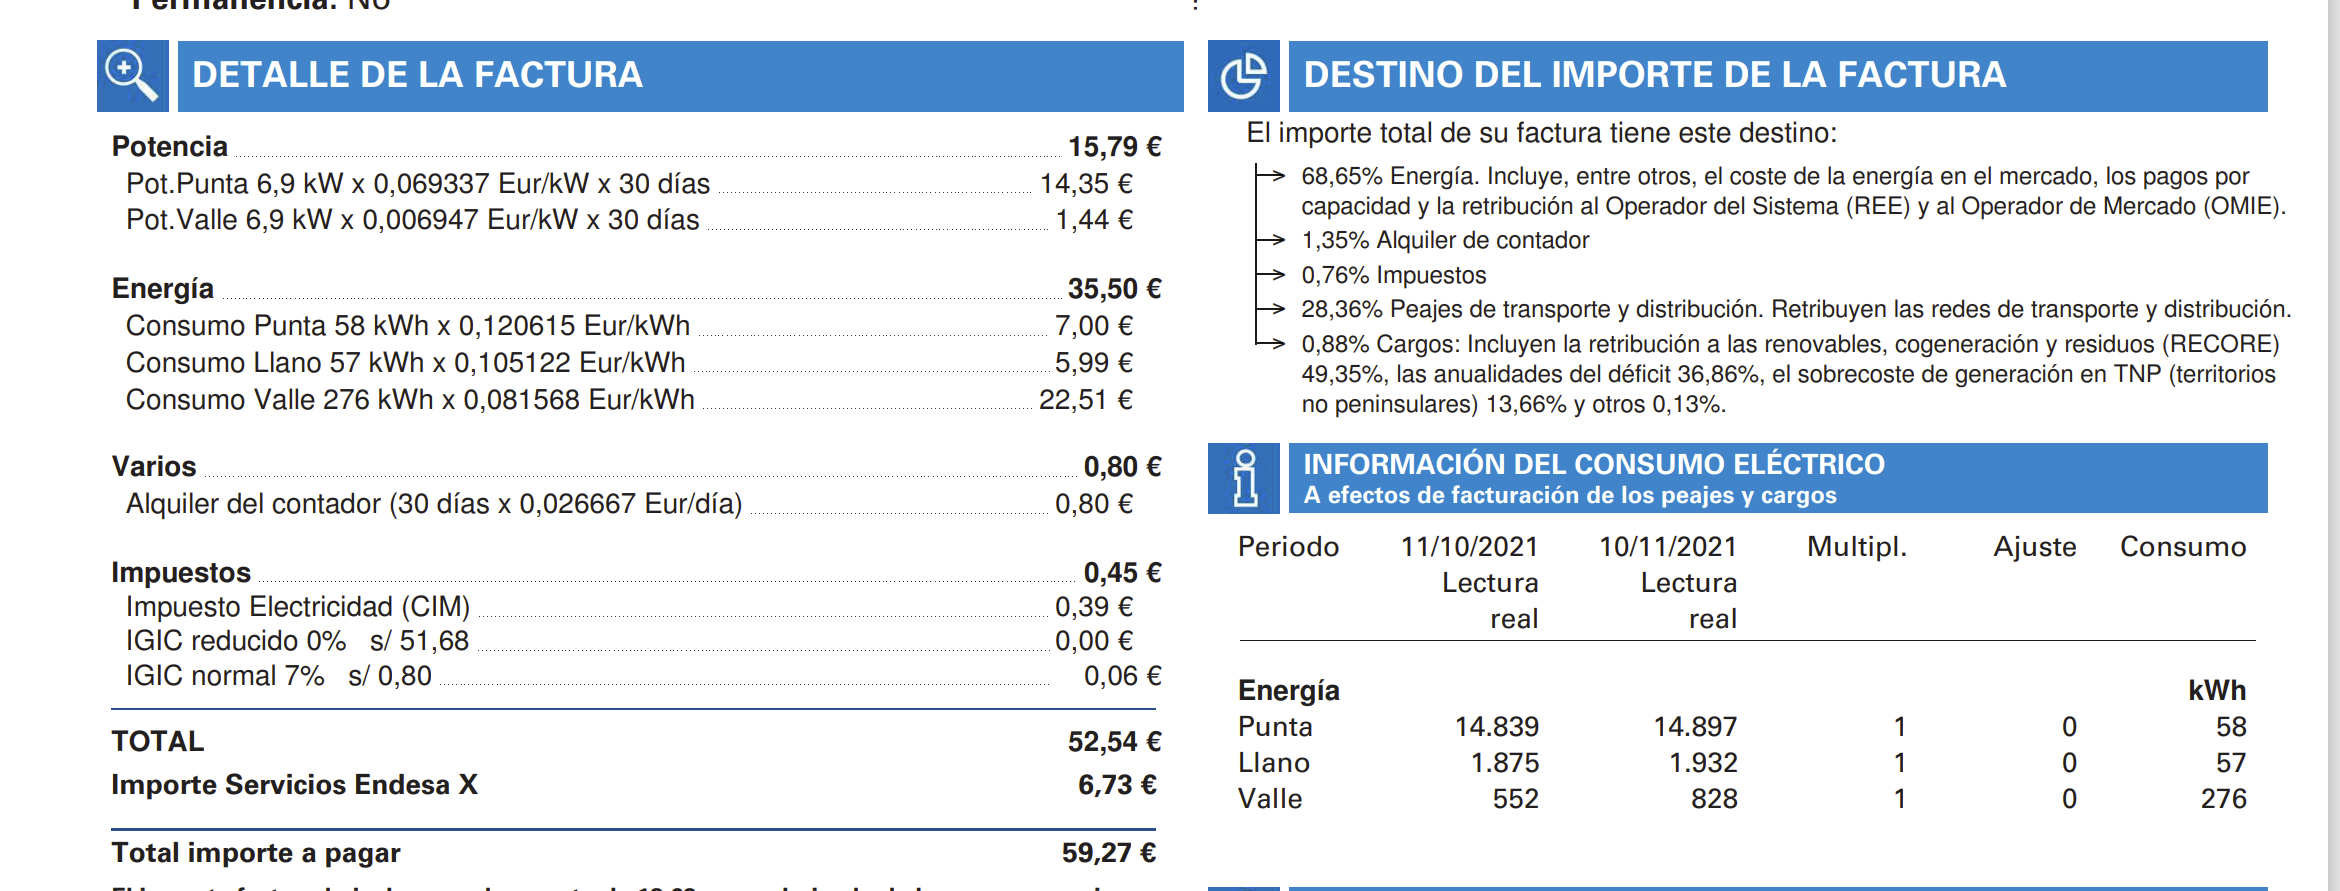Image resolution: width=2340 pixels, height=891 pixels.
Task: Click the Potencia total of 15,79 €
Action: [1114, 147]
